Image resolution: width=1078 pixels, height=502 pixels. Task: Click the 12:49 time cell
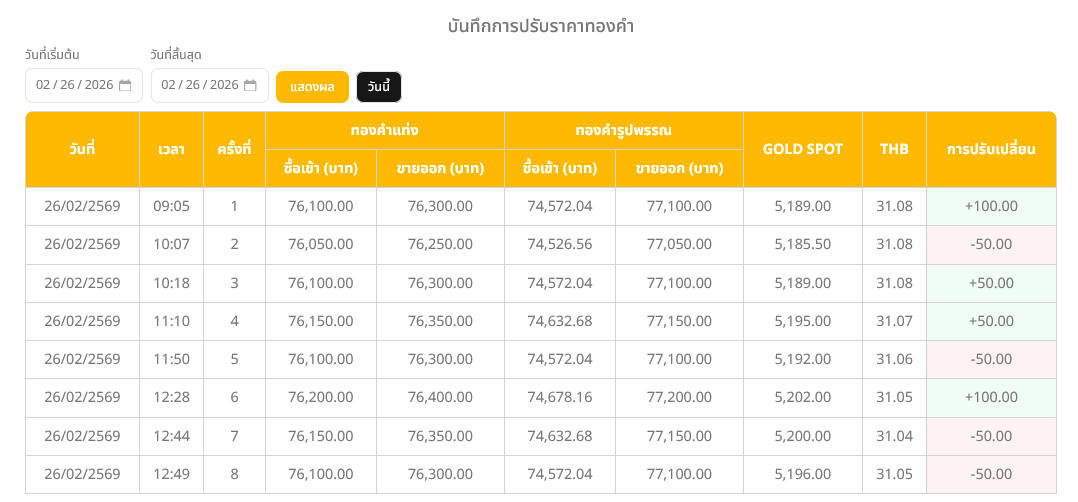171,473
